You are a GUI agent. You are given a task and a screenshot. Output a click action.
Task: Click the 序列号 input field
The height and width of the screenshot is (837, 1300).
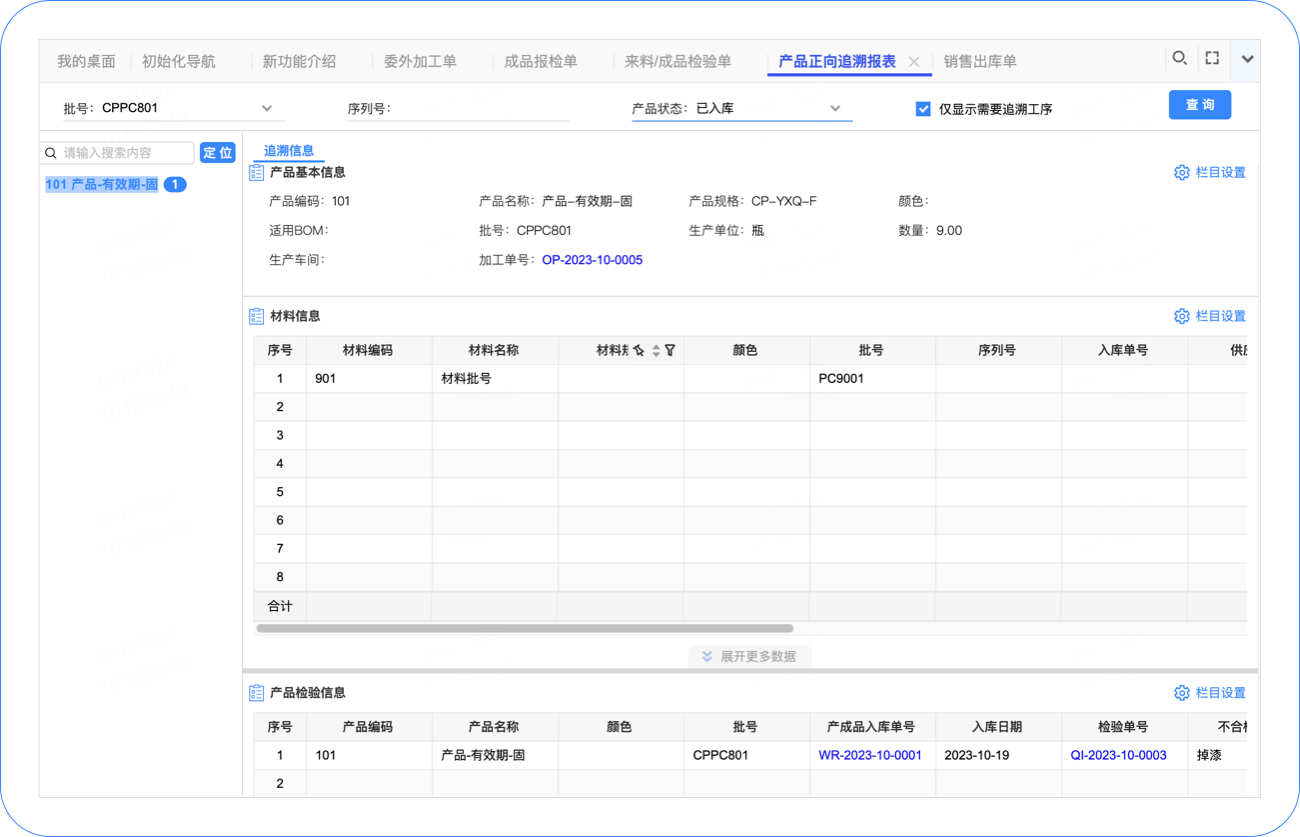pyautogui.click(x=480, y=109)
